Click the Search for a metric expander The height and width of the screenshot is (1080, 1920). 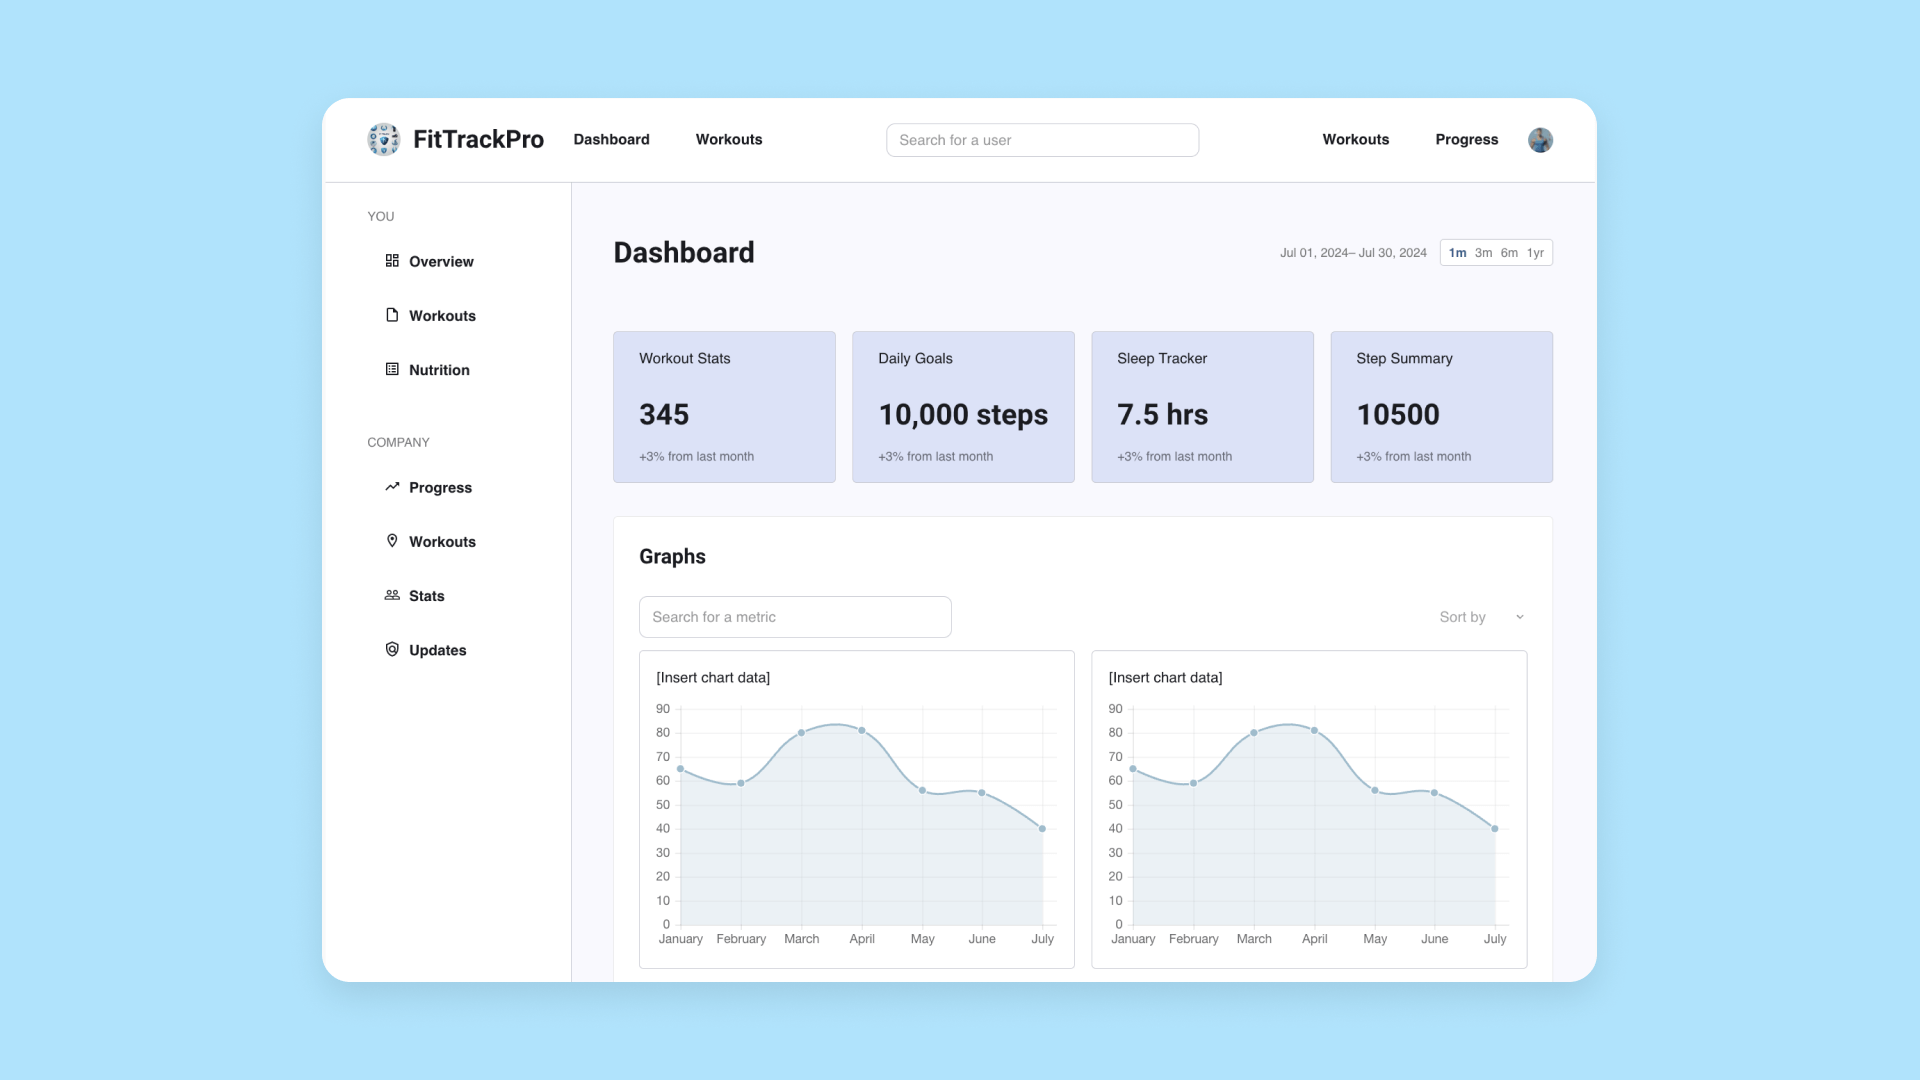pos(794,616)
